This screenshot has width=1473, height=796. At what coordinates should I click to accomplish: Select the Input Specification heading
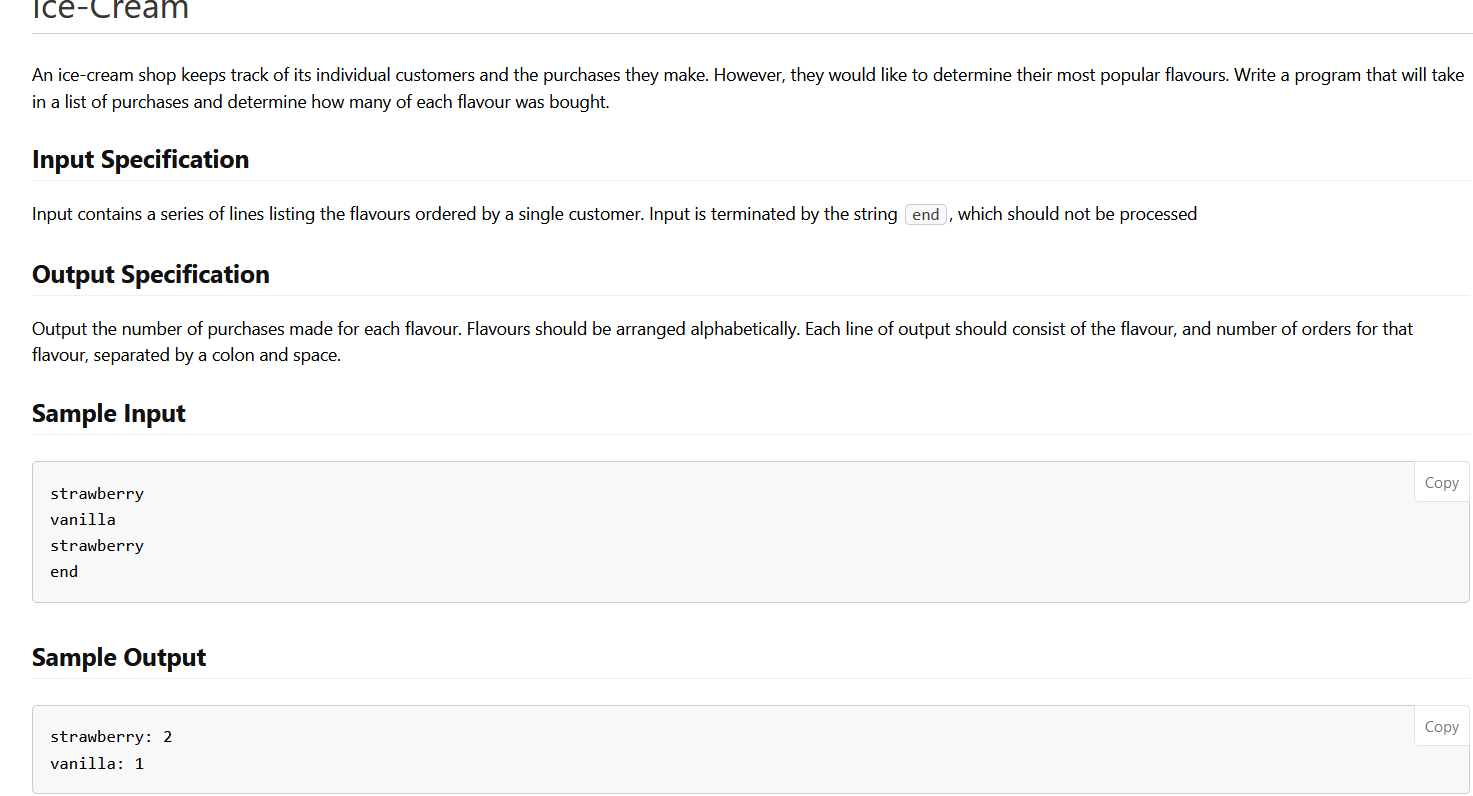140,159
